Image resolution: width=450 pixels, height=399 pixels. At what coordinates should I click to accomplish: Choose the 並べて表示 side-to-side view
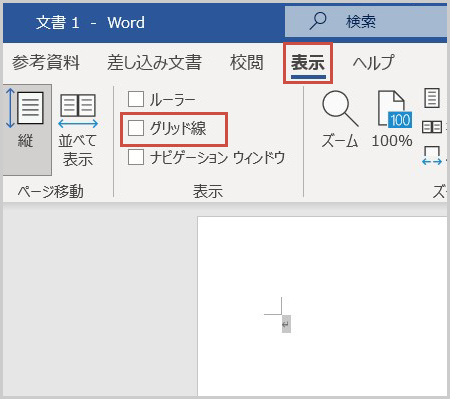tap(78, 129)
